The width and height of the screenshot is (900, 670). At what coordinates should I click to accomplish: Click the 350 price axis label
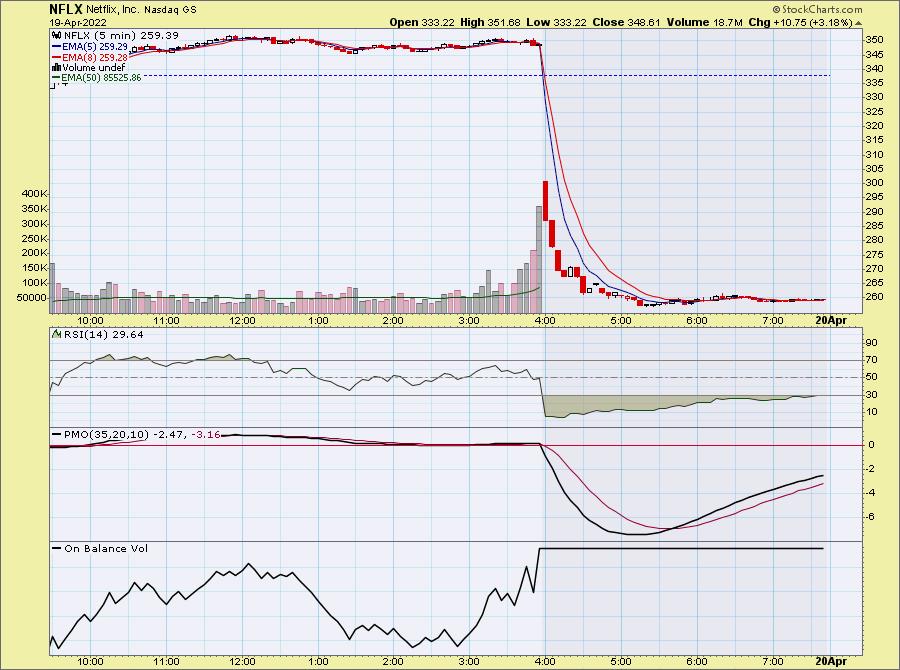pyautogui.click(x=875, y=40)
